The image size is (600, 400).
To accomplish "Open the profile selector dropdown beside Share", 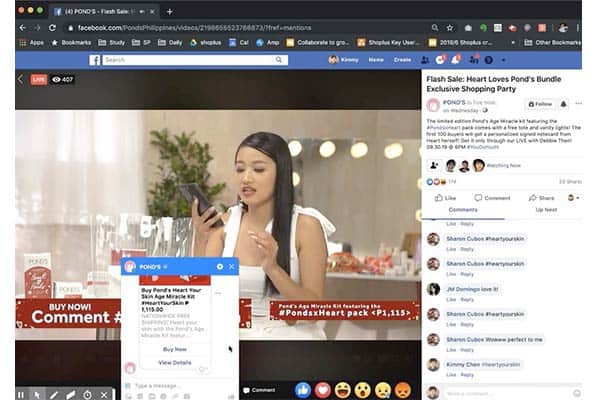I will (x=573, y=198).
